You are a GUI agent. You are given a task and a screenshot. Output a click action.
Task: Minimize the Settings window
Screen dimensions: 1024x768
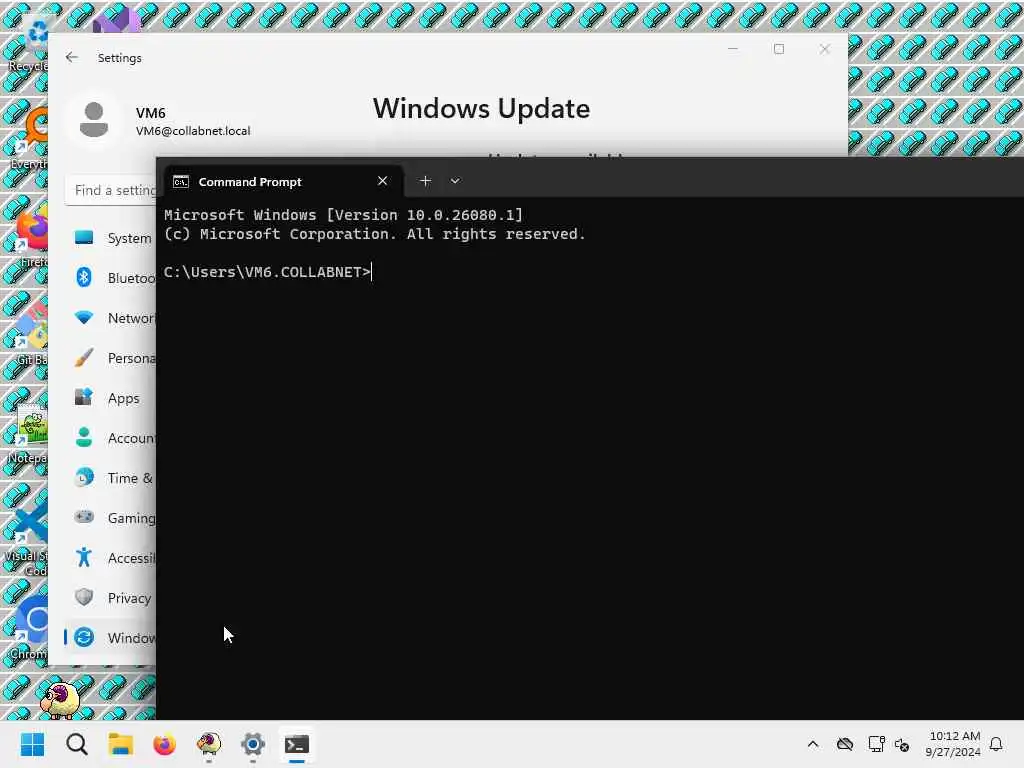click(733, 49)
